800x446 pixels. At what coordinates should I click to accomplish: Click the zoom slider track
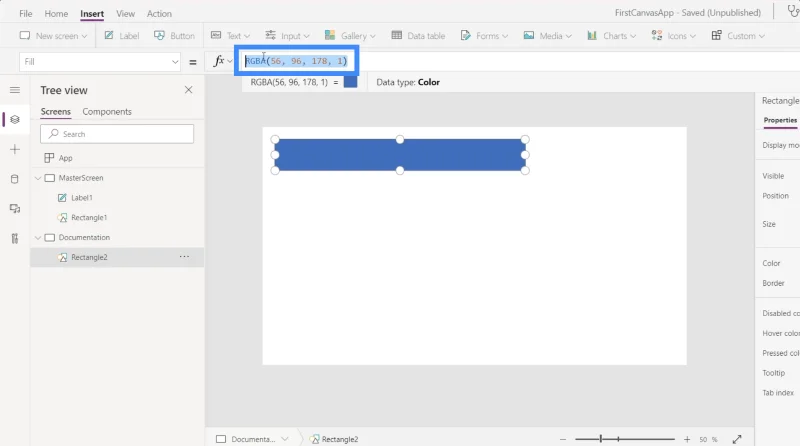(625, 439)
